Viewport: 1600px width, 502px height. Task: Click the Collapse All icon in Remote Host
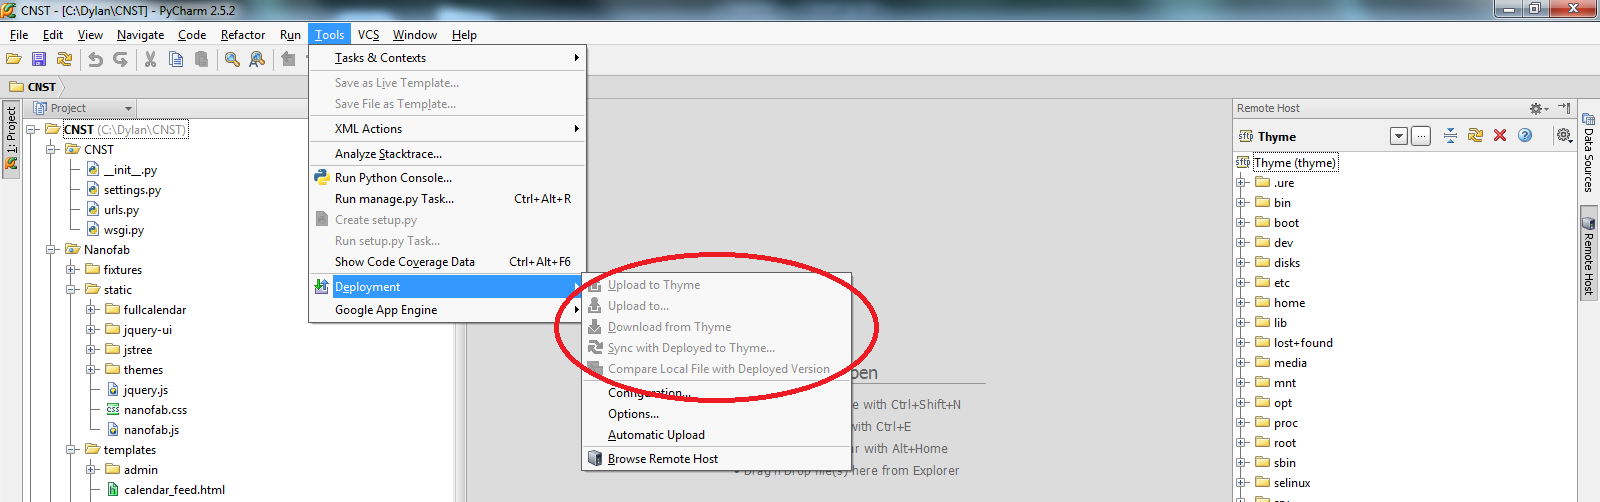(x=1450, y=136)
